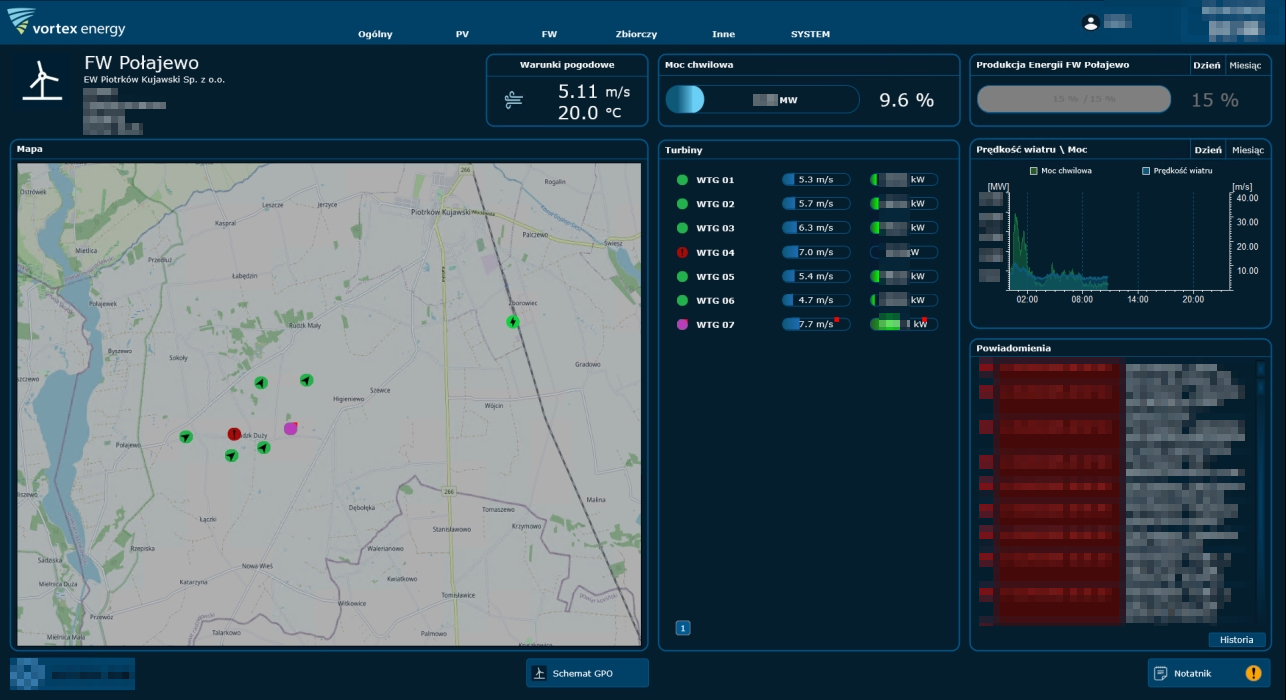Click the Moc chwilowa power progress bar
Image resolution: width=1286 pixels, height=700 pixels.
(762, 99)
